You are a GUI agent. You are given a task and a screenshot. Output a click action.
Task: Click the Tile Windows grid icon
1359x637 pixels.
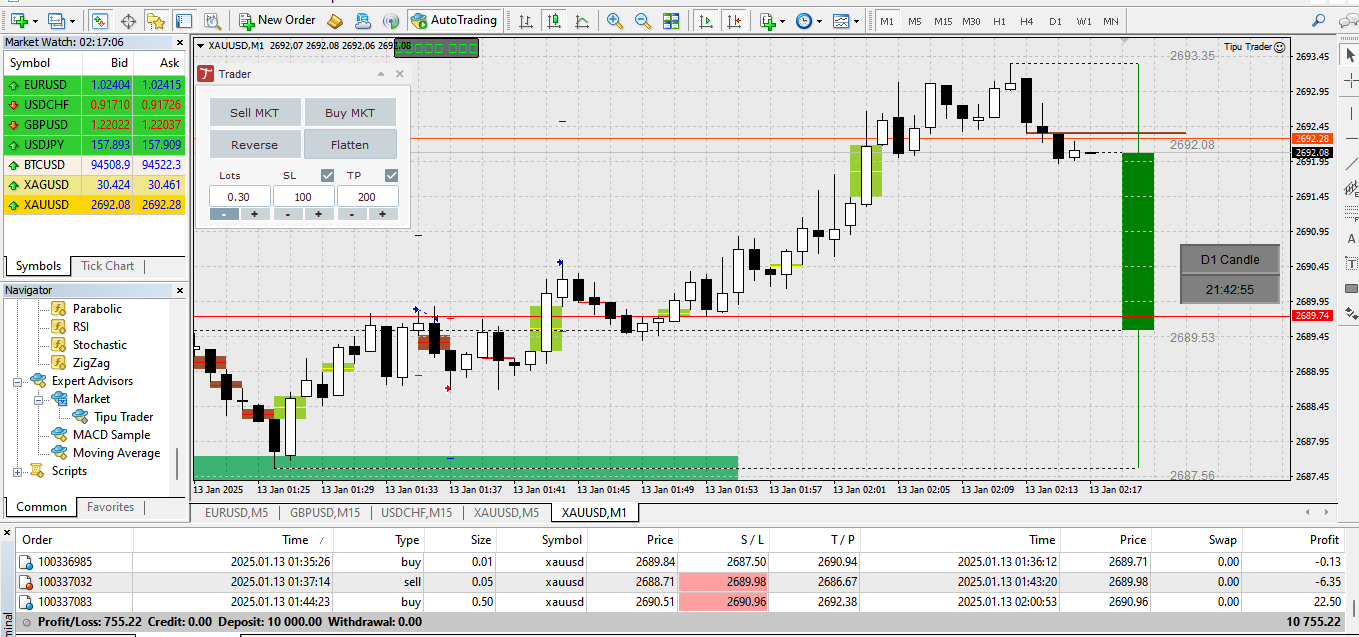tap(671, 20)
